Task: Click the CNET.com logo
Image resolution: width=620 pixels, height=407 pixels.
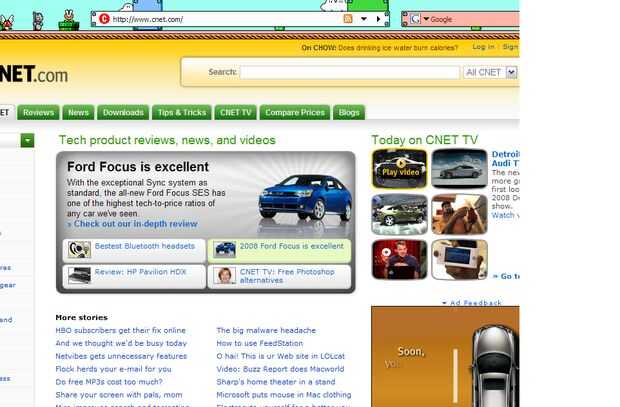Action: pos(34,74)
